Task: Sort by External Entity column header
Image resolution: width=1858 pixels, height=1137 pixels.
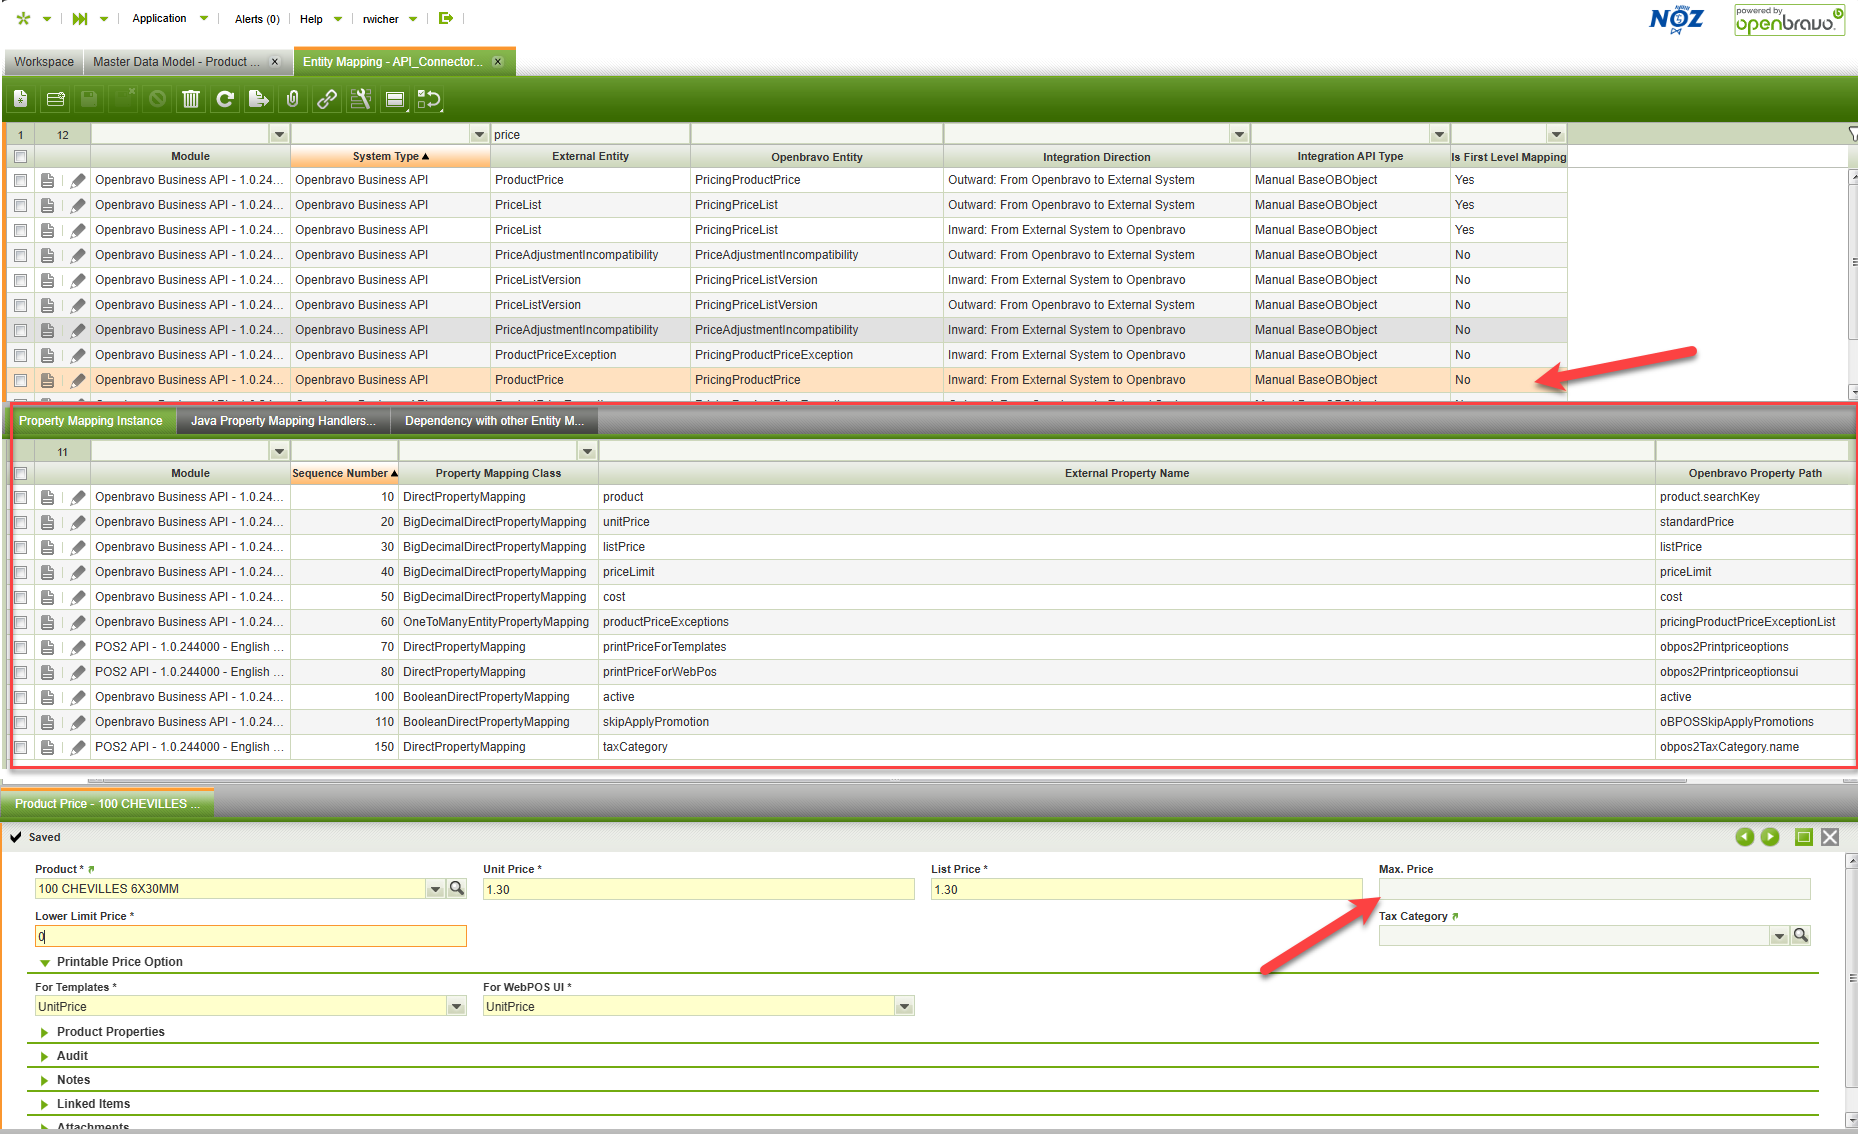Action: click(x=590, y=156)
